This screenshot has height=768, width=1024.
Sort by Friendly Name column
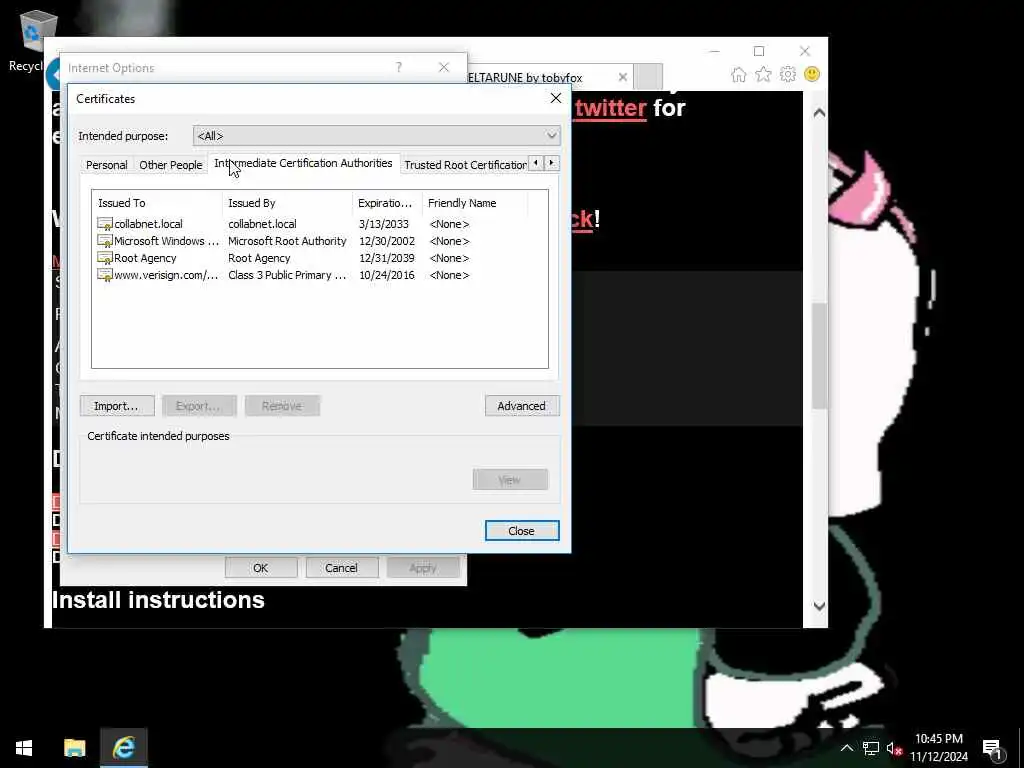[x=475, y=203]
